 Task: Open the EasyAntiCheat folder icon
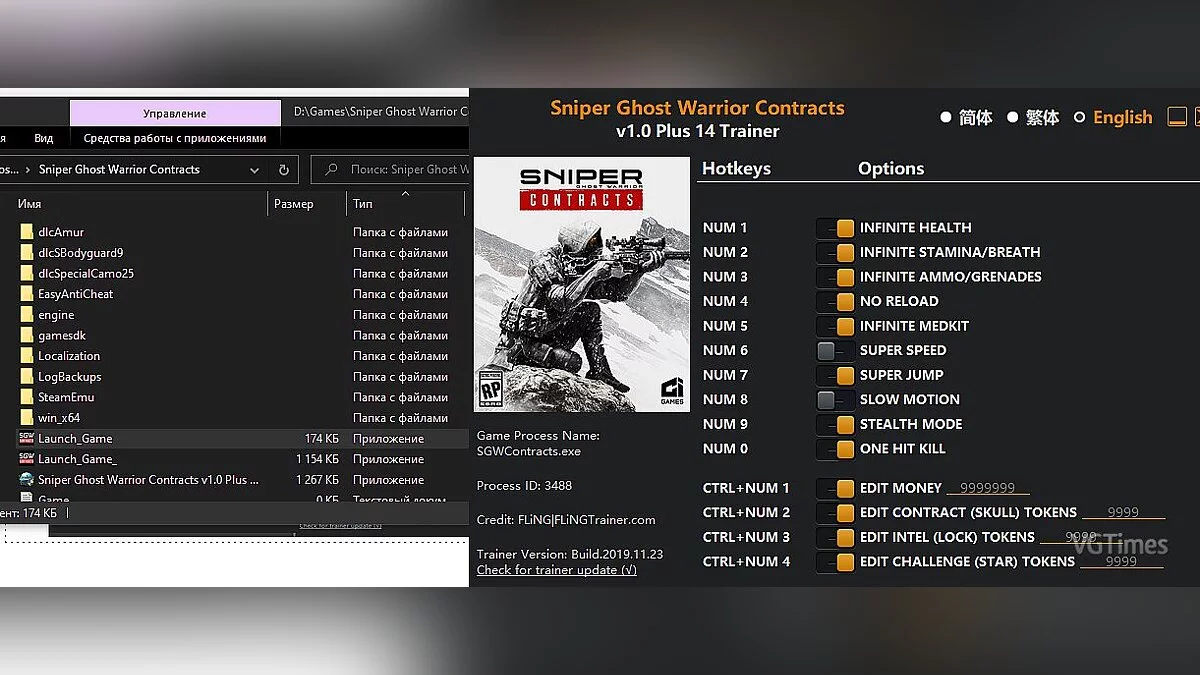(x=26, y=293)
